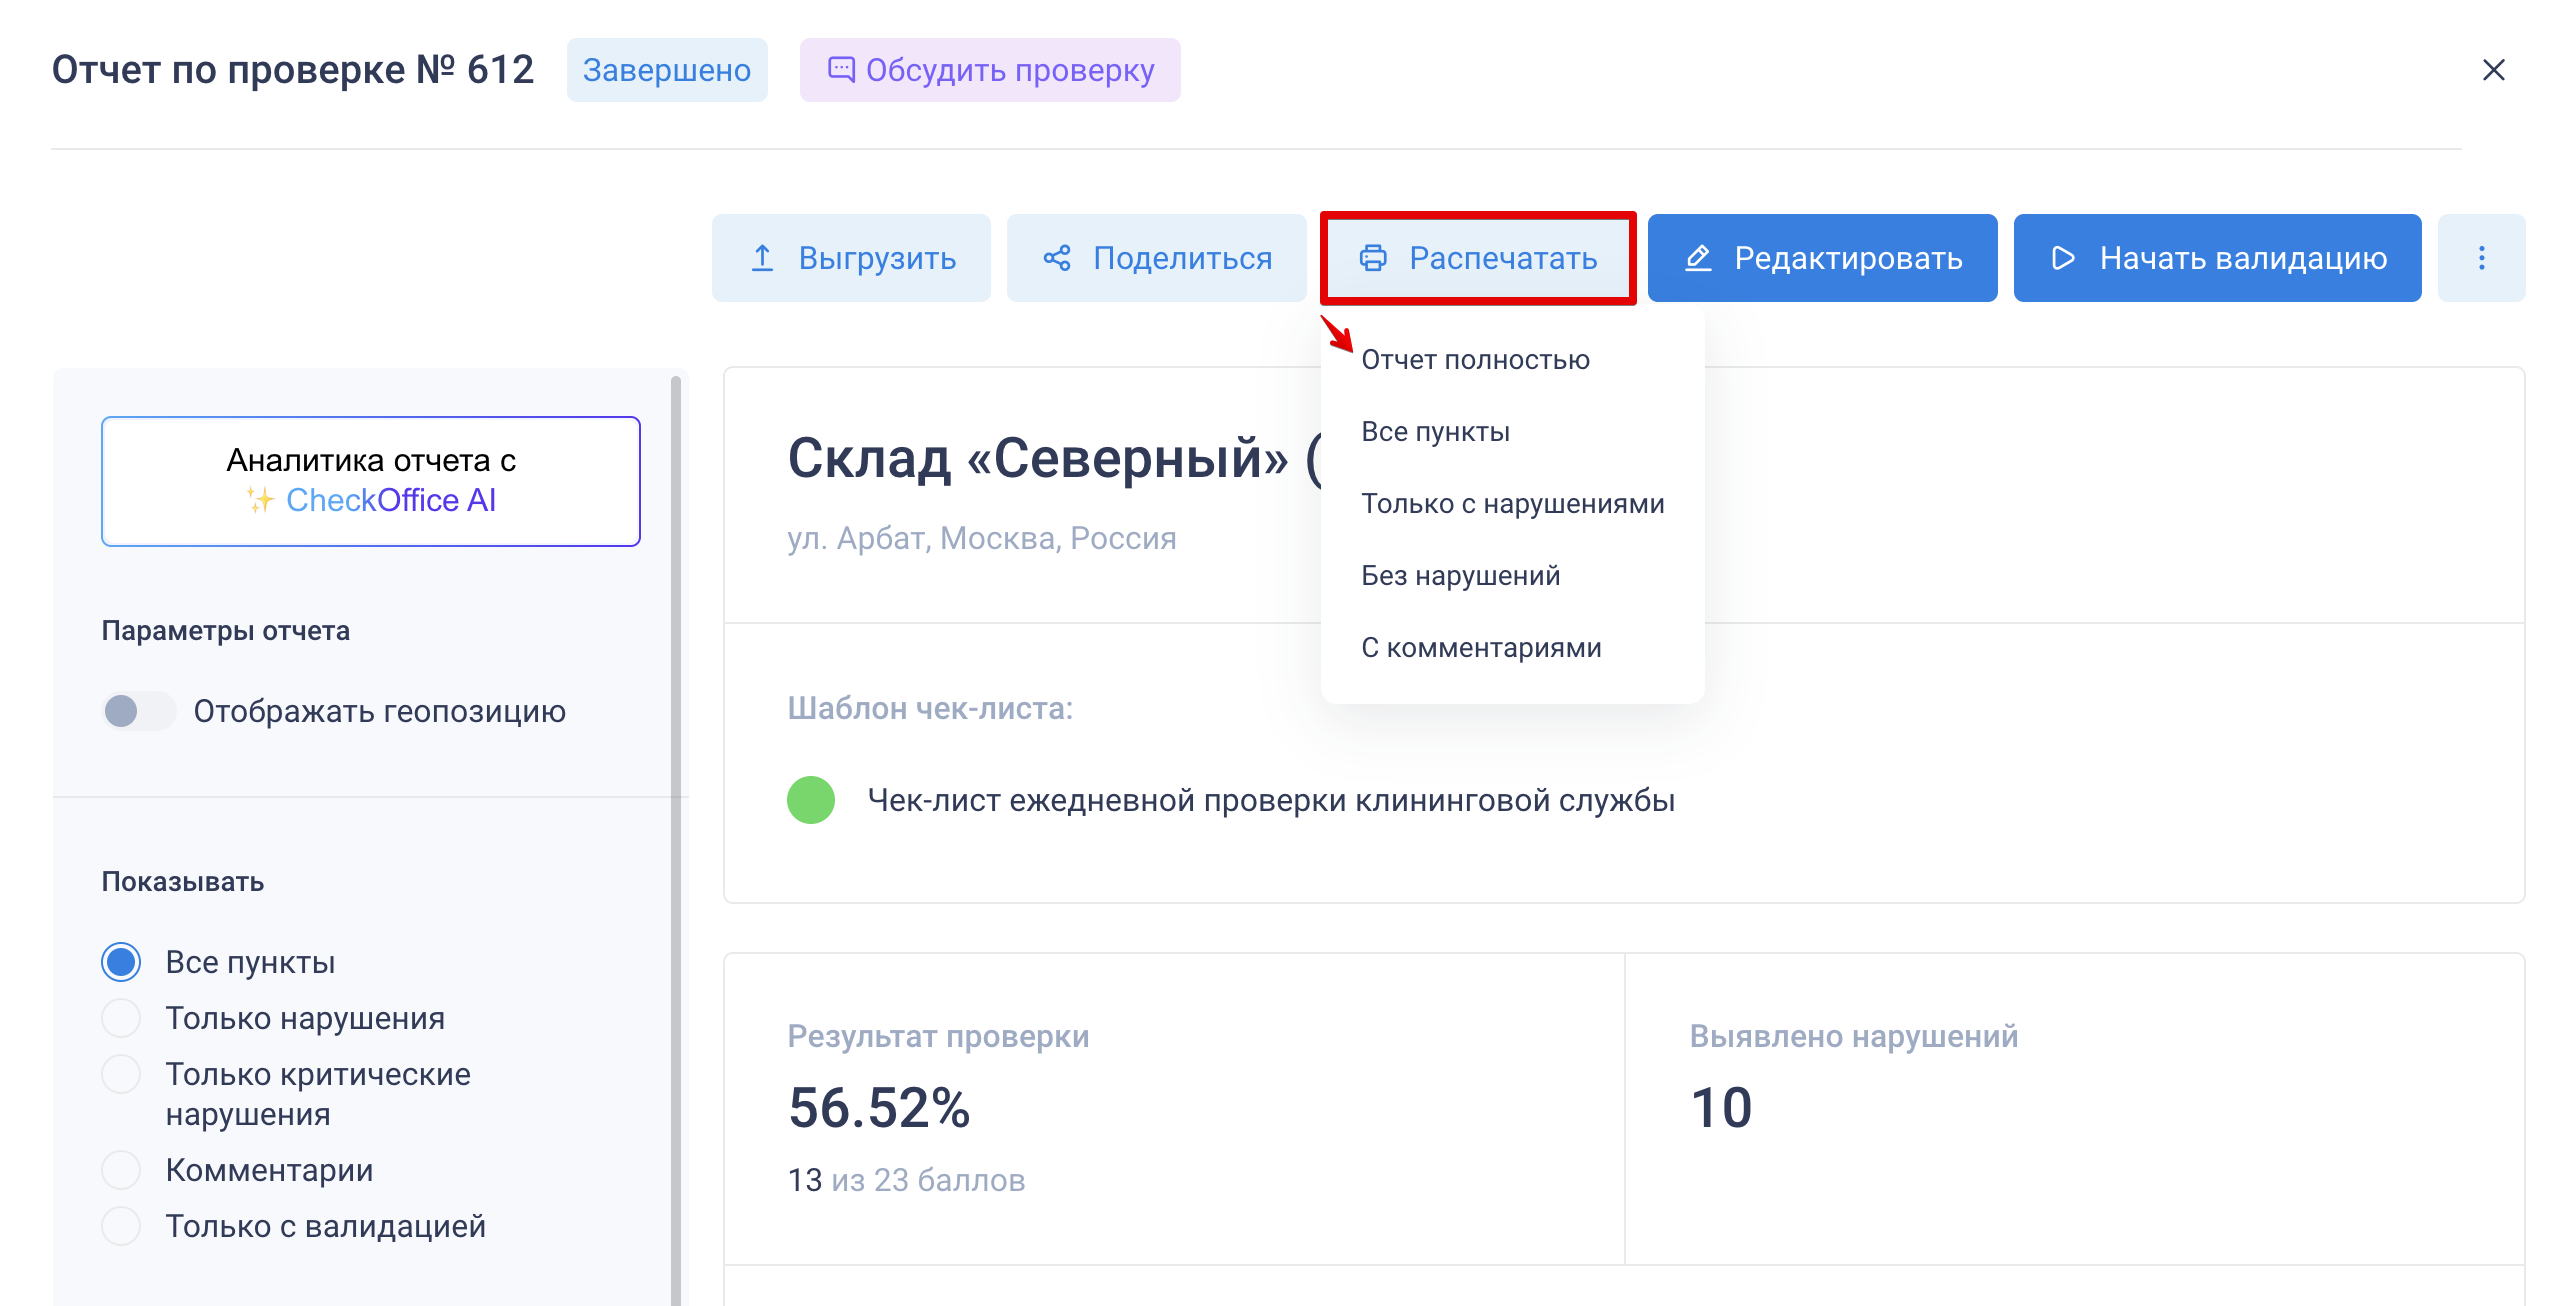Choose Только с валидацией radio option

click(122, 1226)
